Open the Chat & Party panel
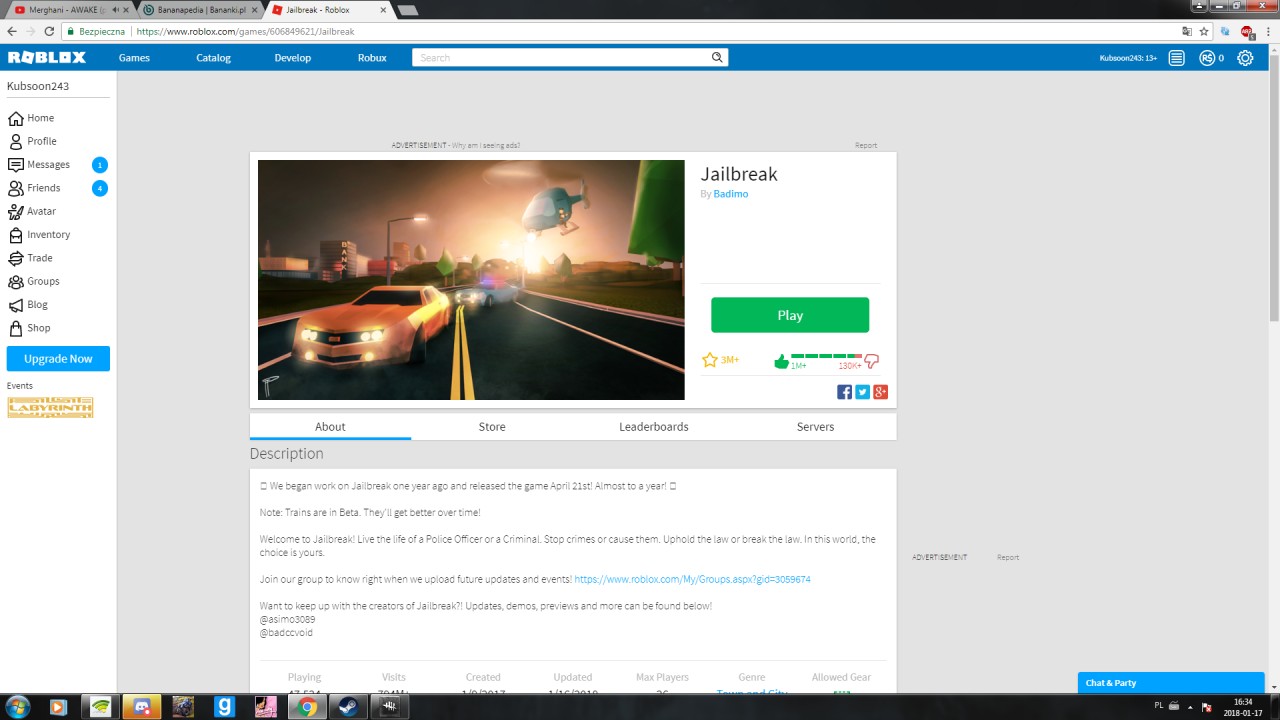The width and height of the screenshot is (1280, 720). 1171,683
